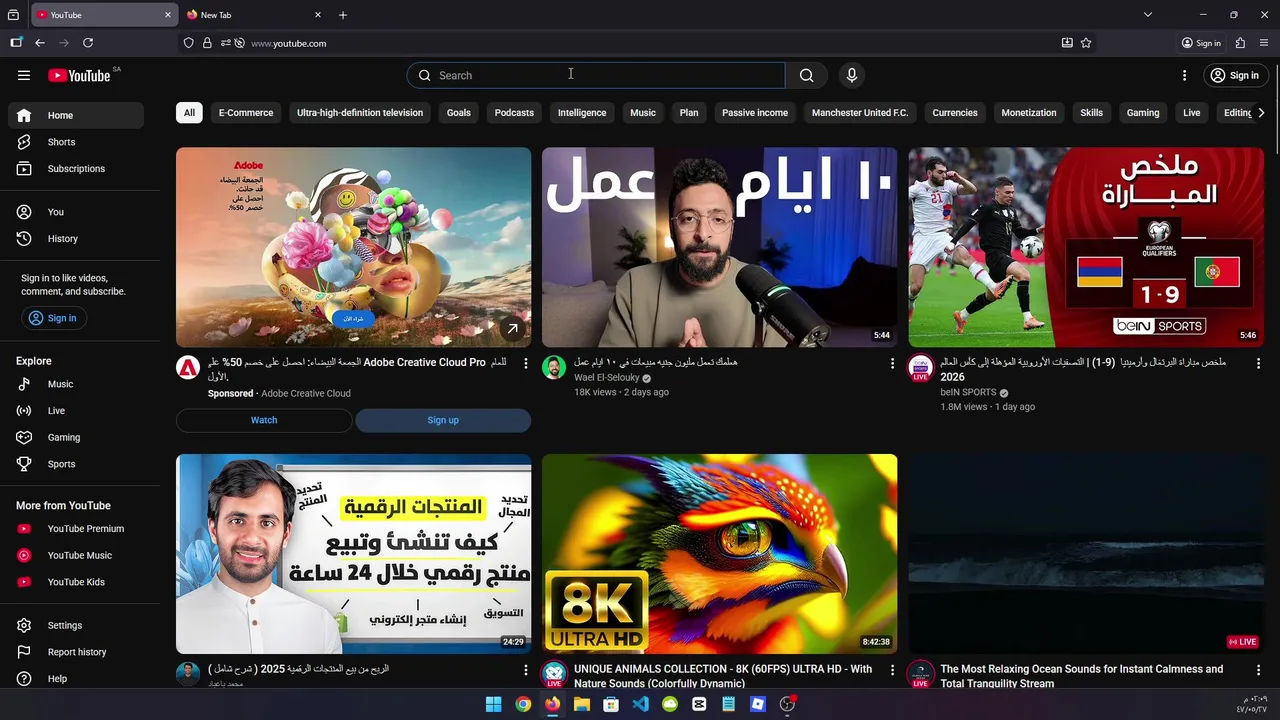Select the Podcasts filter chip

click(514, 113)
